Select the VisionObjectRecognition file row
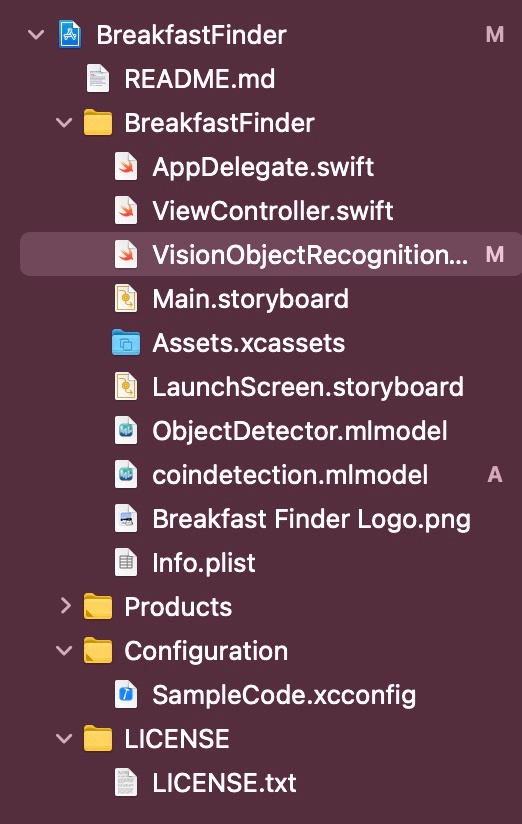522x824 pixels. click(271, 254)
